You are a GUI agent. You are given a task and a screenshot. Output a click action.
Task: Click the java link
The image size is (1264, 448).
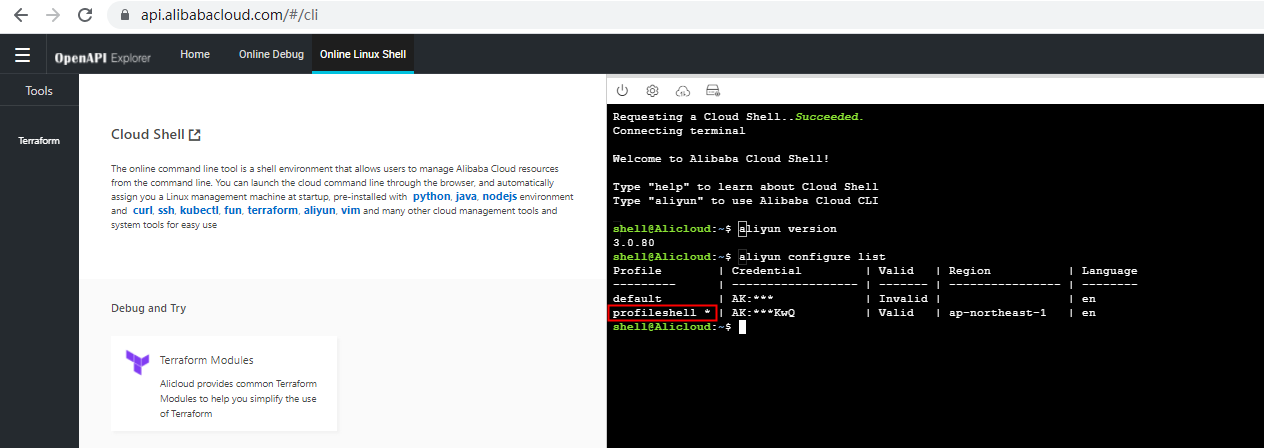tap(466, 197)
